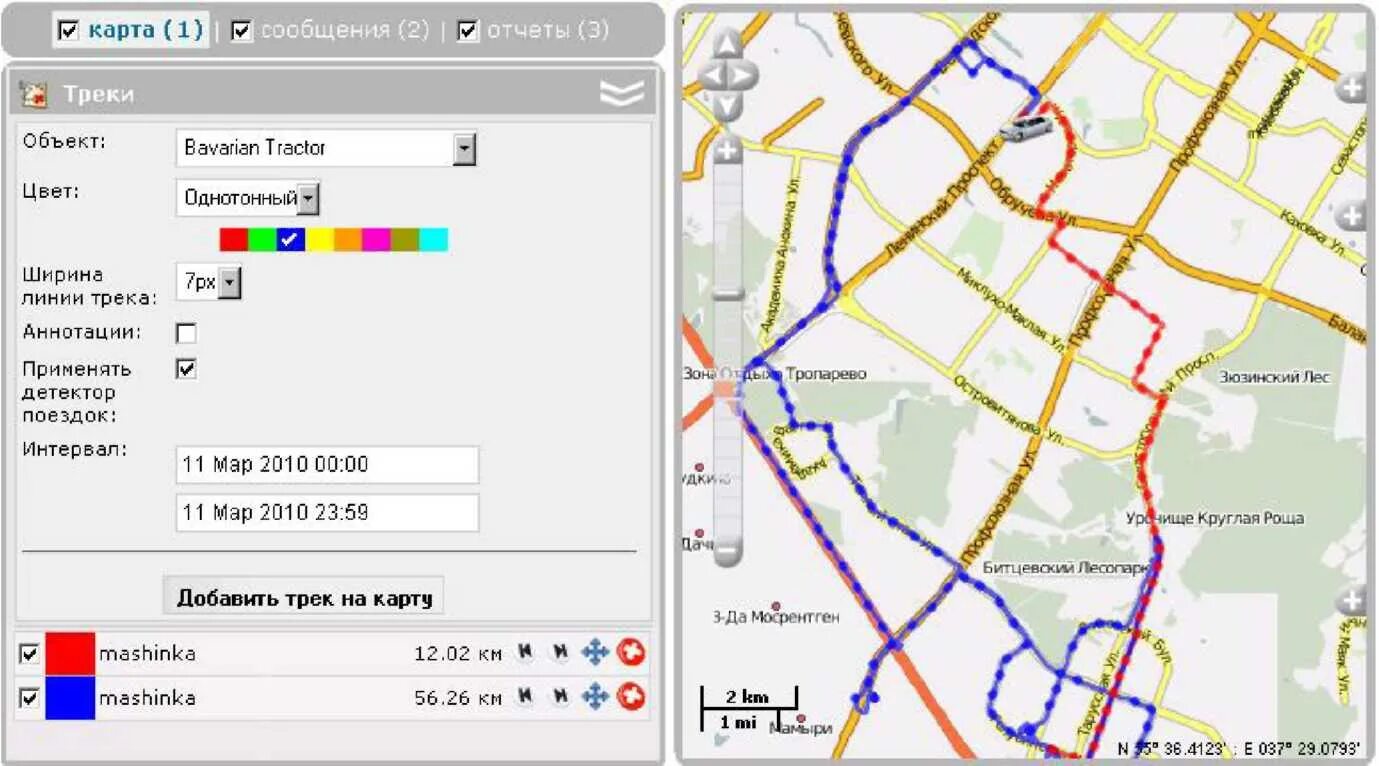Zoom in using the map plus button
1379x766 pixels.
tap(727, 151)
